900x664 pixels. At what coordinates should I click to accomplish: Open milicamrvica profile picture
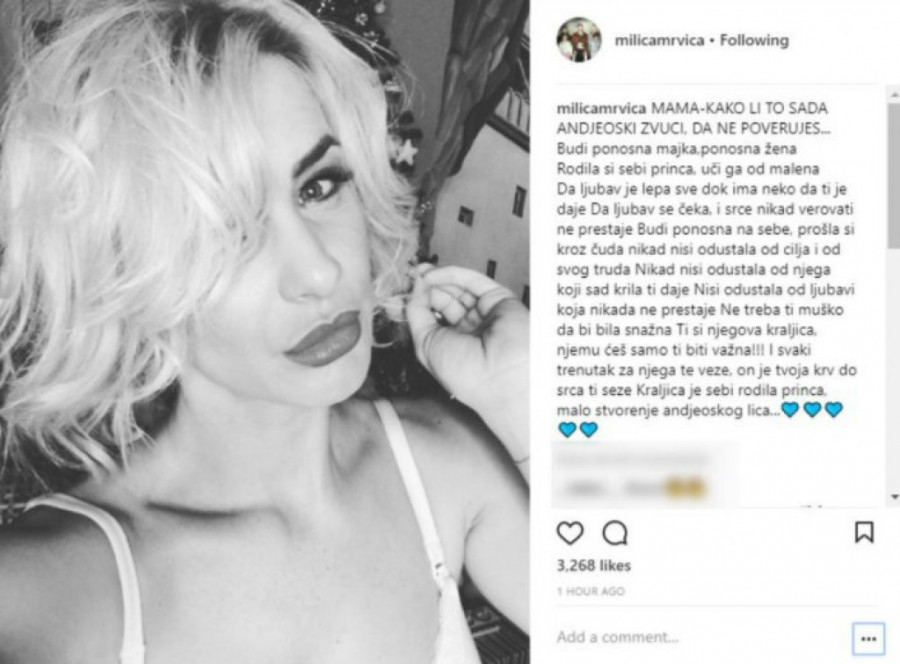579,40
